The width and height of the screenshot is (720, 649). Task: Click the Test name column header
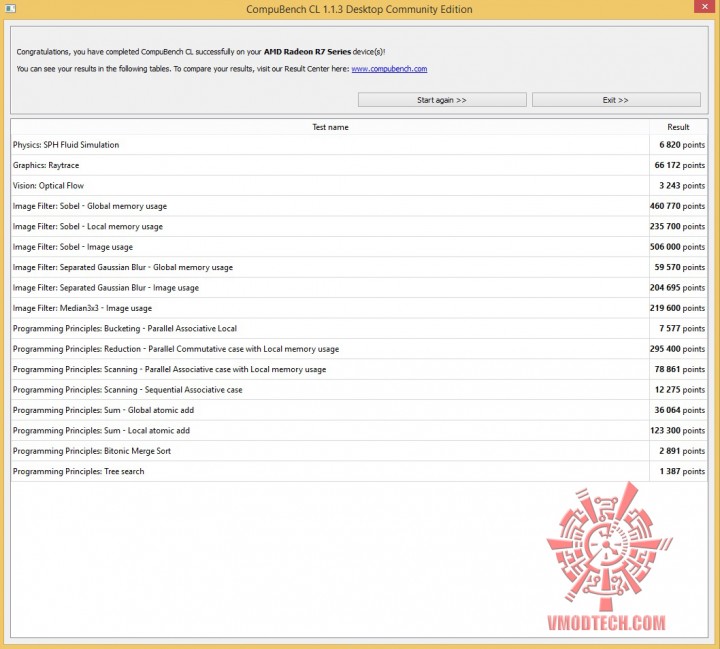point(330,127)
